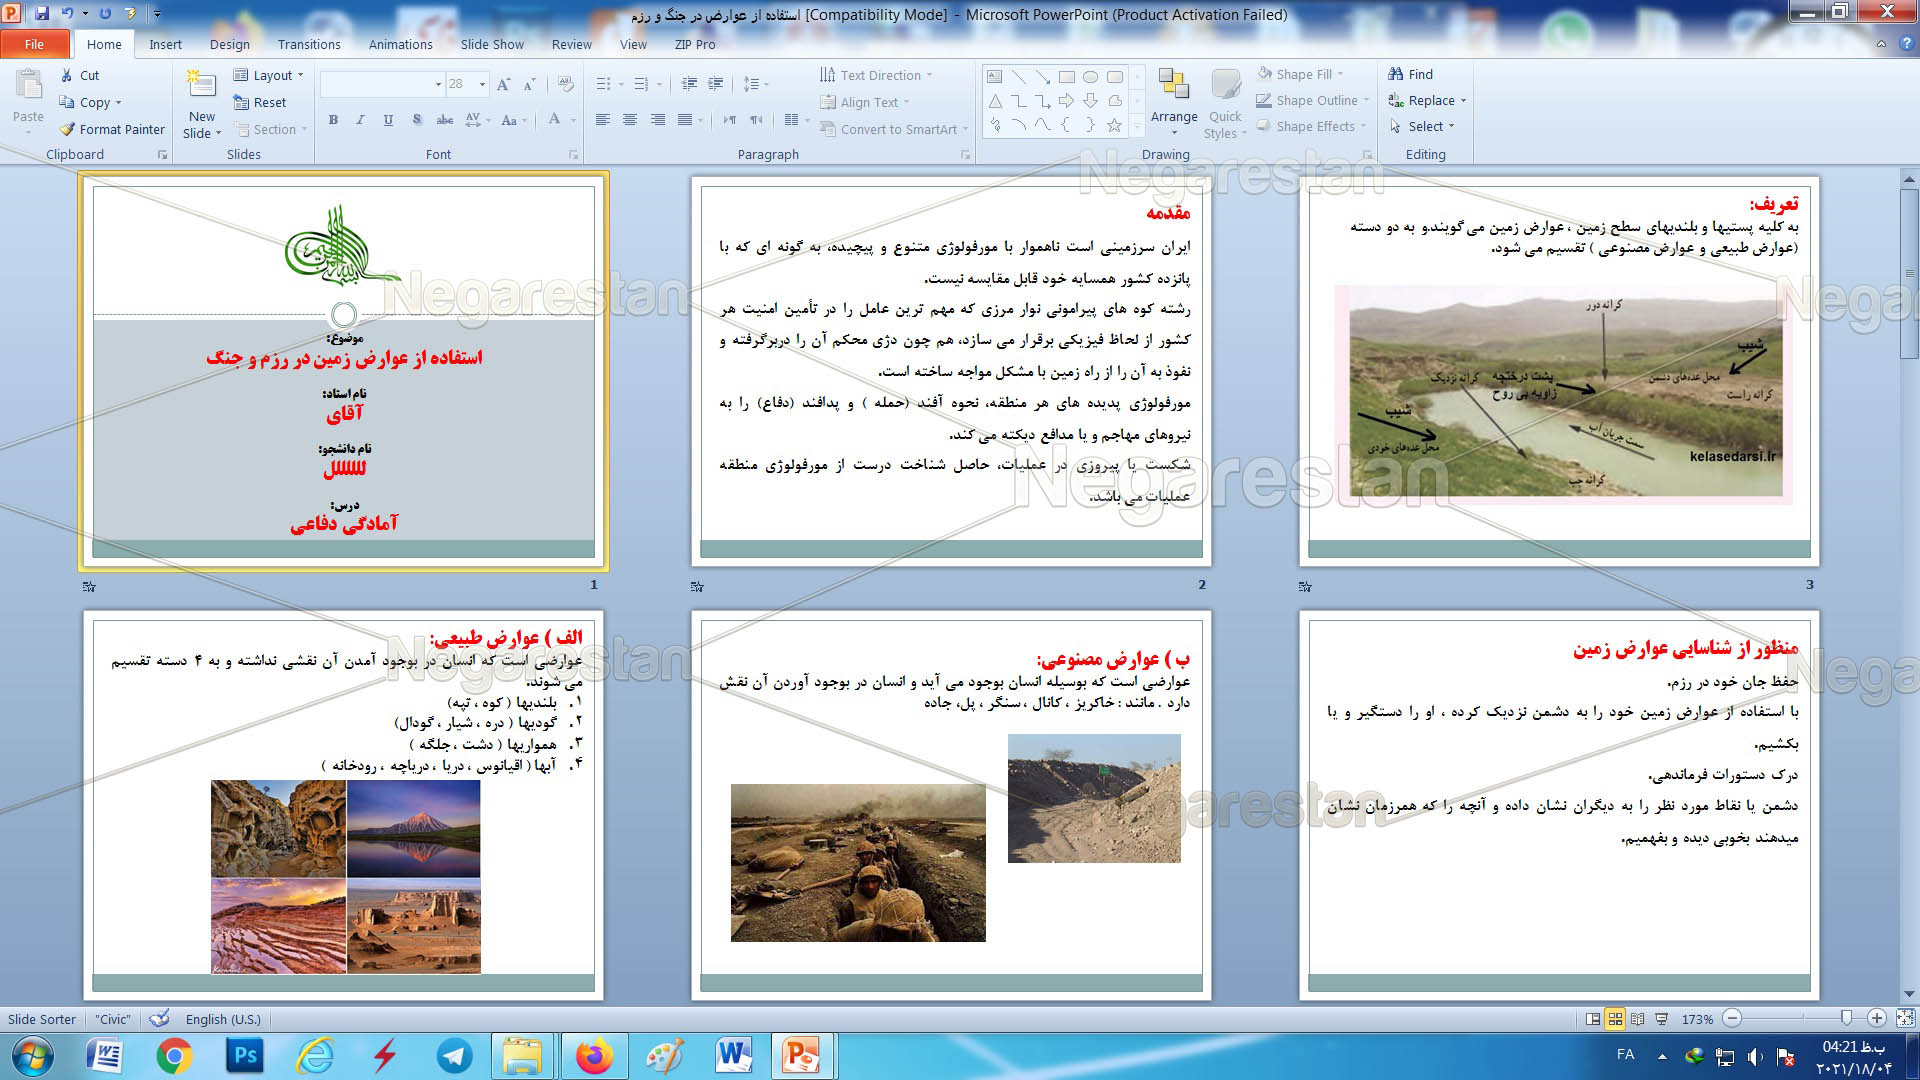1920x1080 pixels.
Task: Switch to Reading View icon in status bar
Action: click(x=1637, y=1019)
